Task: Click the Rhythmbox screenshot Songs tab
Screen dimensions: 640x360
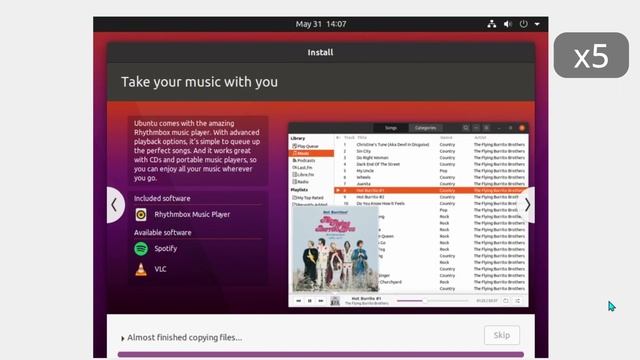Action: click(x=391, y=128)
